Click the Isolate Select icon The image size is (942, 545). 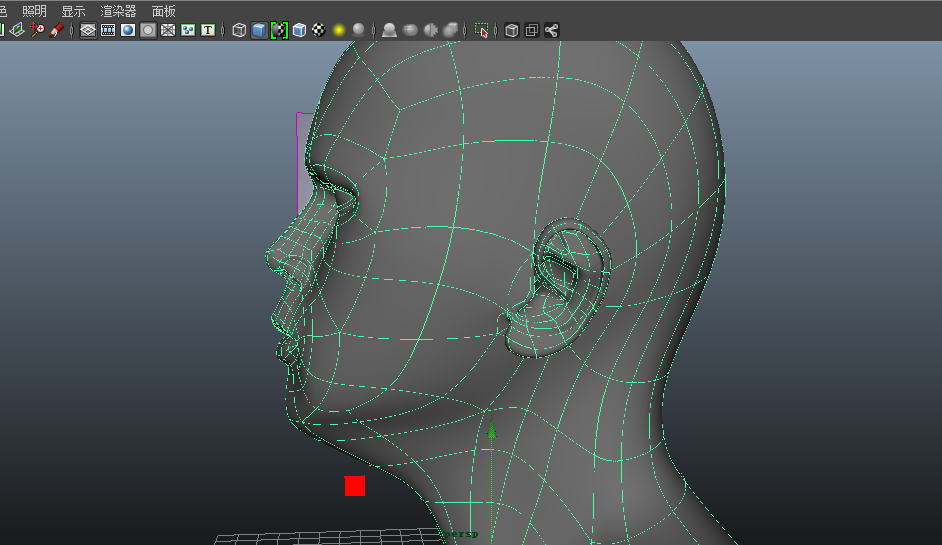pos(483,30)
